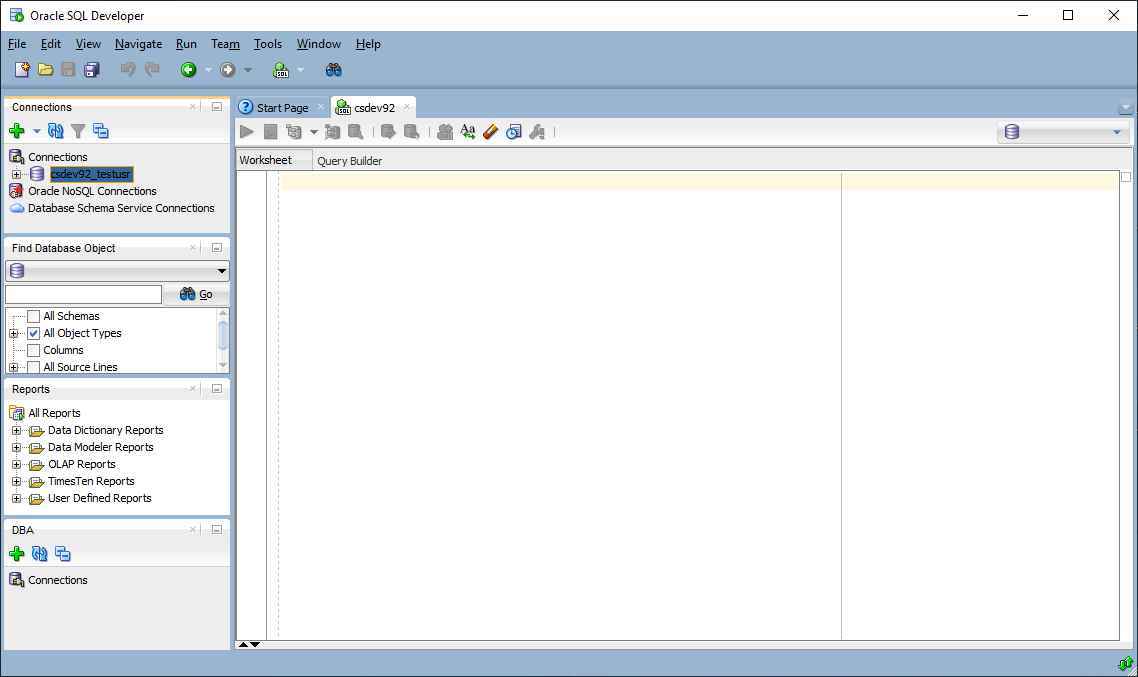Switch to the Query Builder tab
Image resolution: width=1138 pixels, height=677 pixels.
[x=349, y=161]
